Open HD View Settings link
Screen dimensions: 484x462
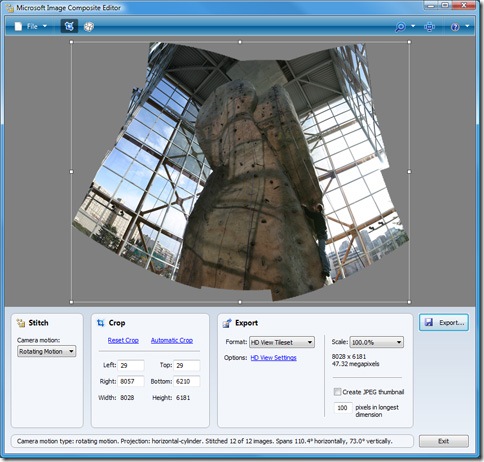(x=273, y=358)
